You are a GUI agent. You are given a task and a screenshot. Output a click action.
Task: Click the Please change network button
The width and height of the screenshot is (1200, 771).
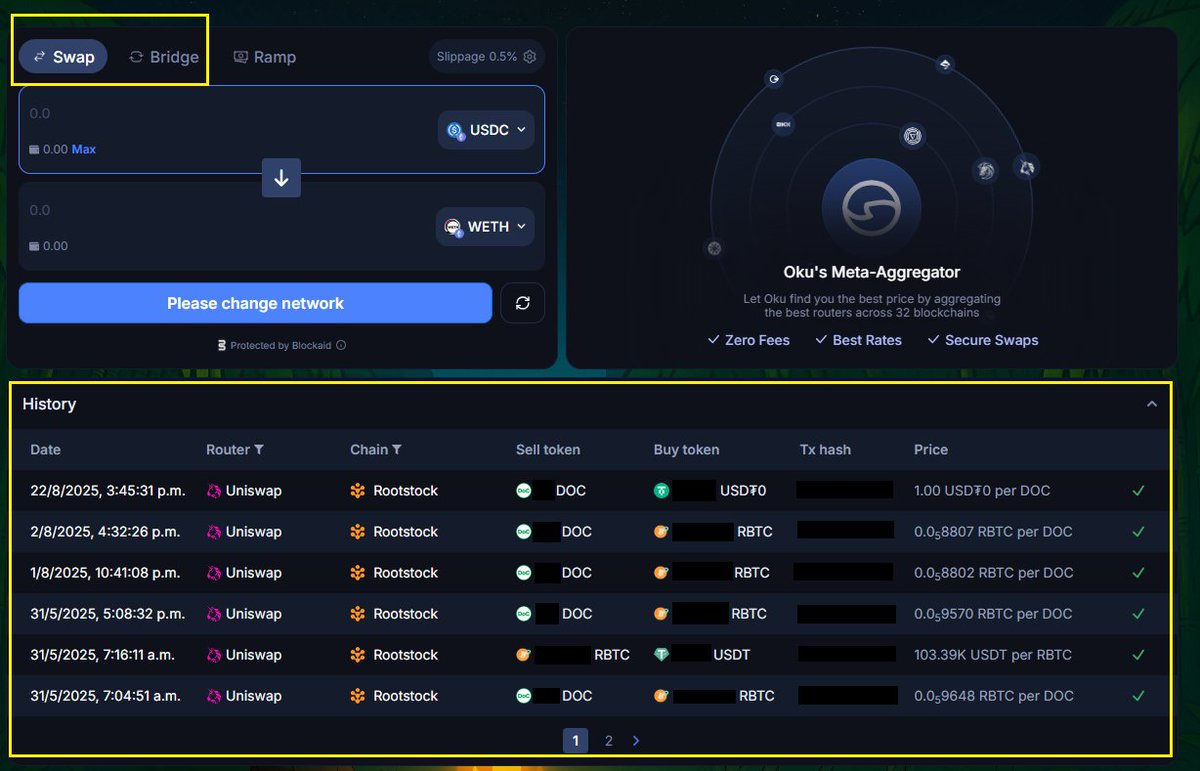pyautogui.click(x=255, y=303)
